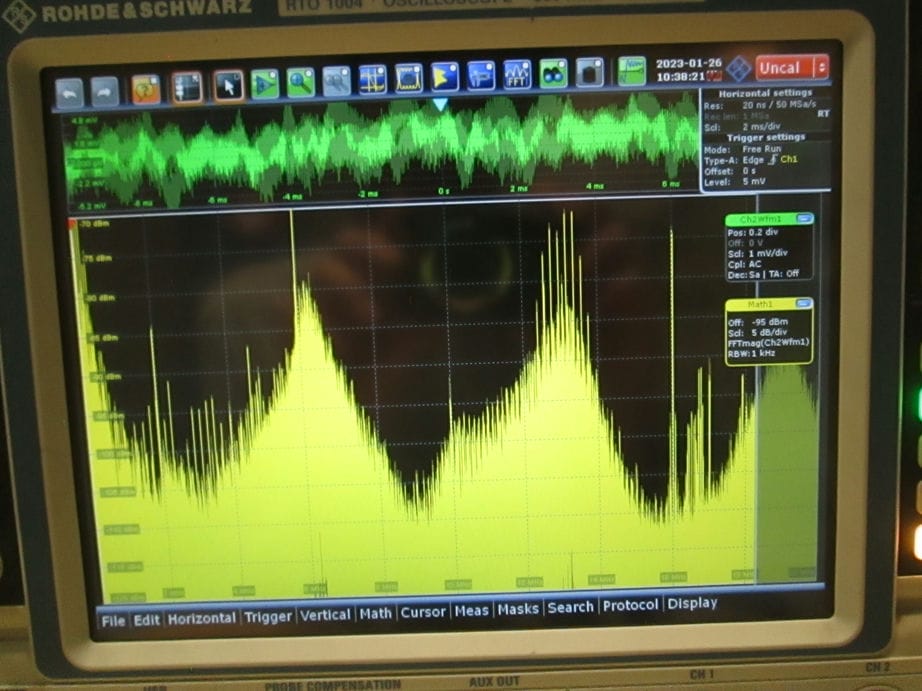
Task: Open the Vertical menu
Action: (325, 615)
